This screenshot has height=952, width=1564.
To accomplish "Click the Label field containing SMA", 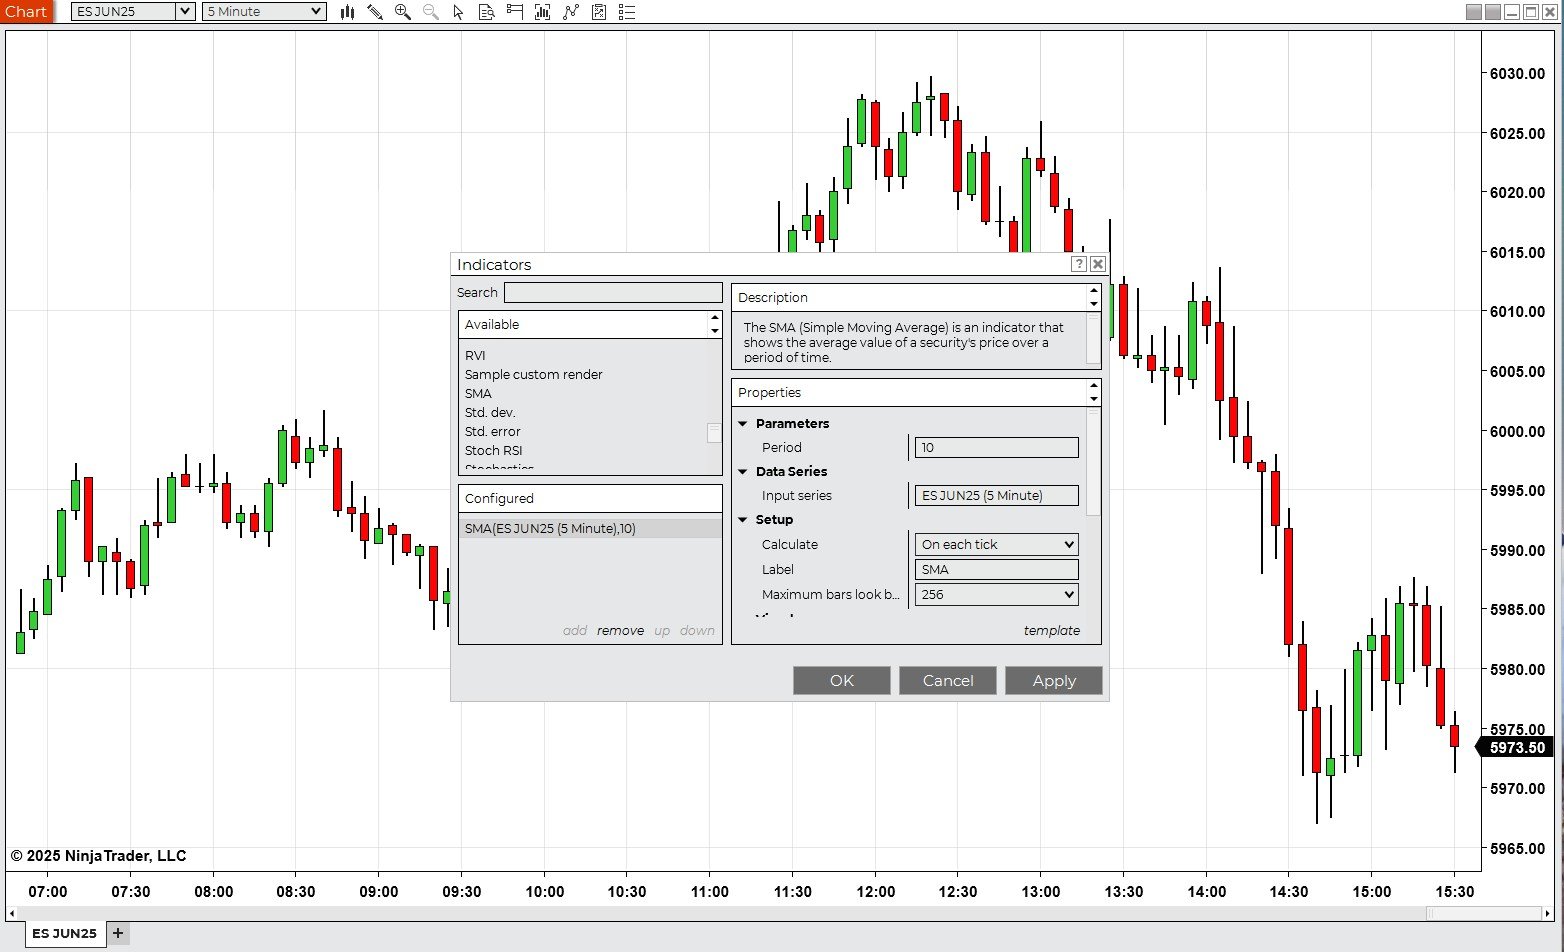I will tap(997, 569).
